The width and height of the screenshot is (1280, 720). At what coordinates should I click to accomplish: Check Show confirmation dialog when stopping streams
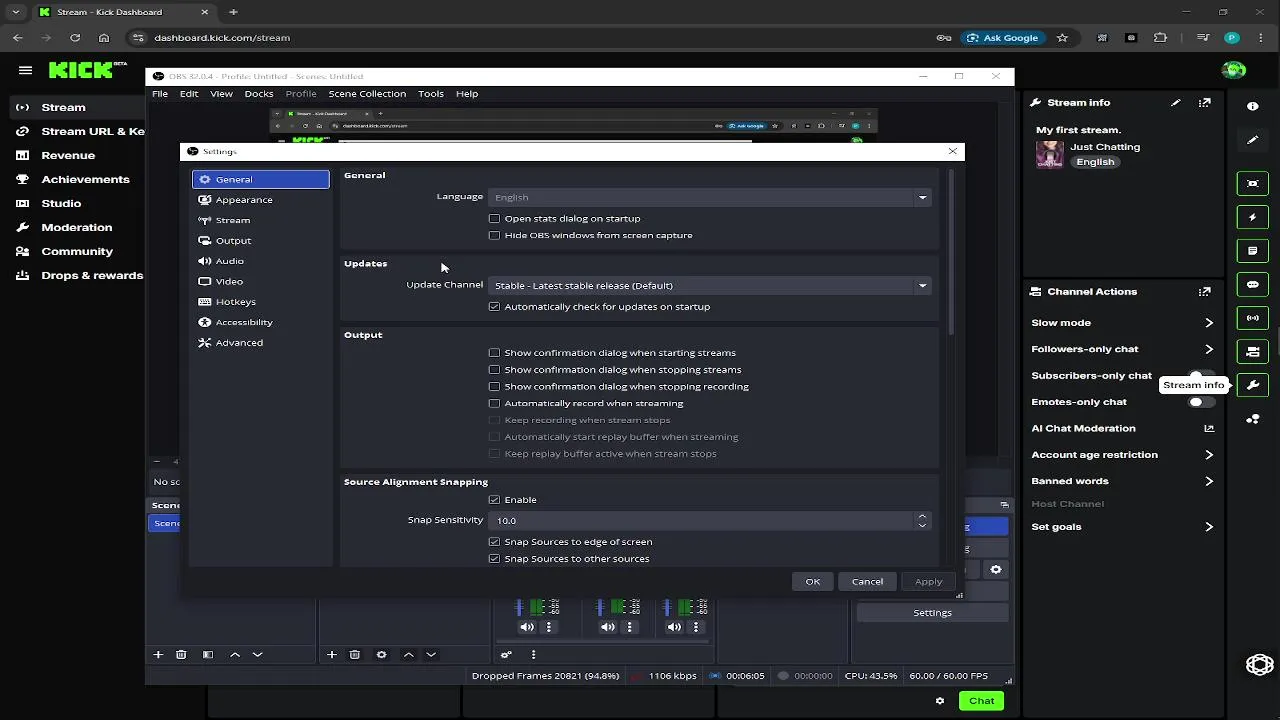(494, 369)
